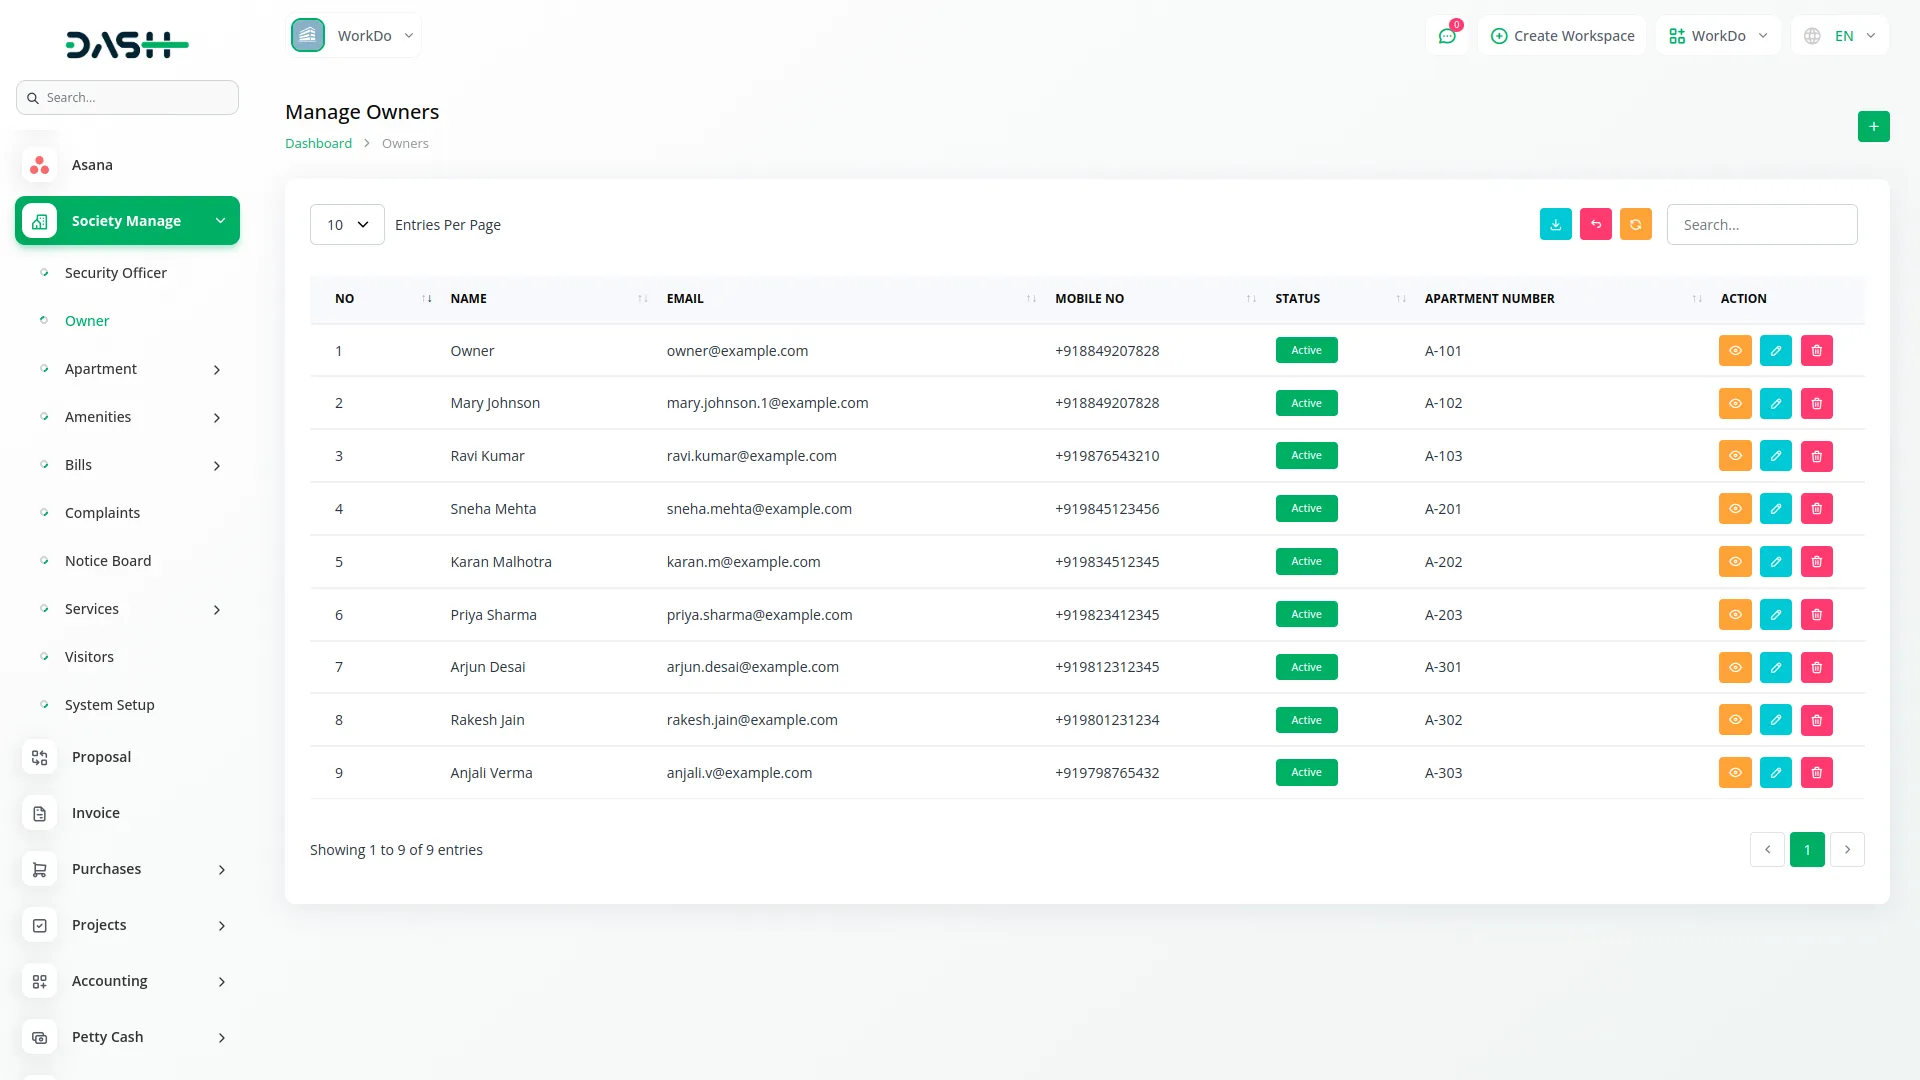
Task: Click the pink import arrow icon
Action: 1595,225
